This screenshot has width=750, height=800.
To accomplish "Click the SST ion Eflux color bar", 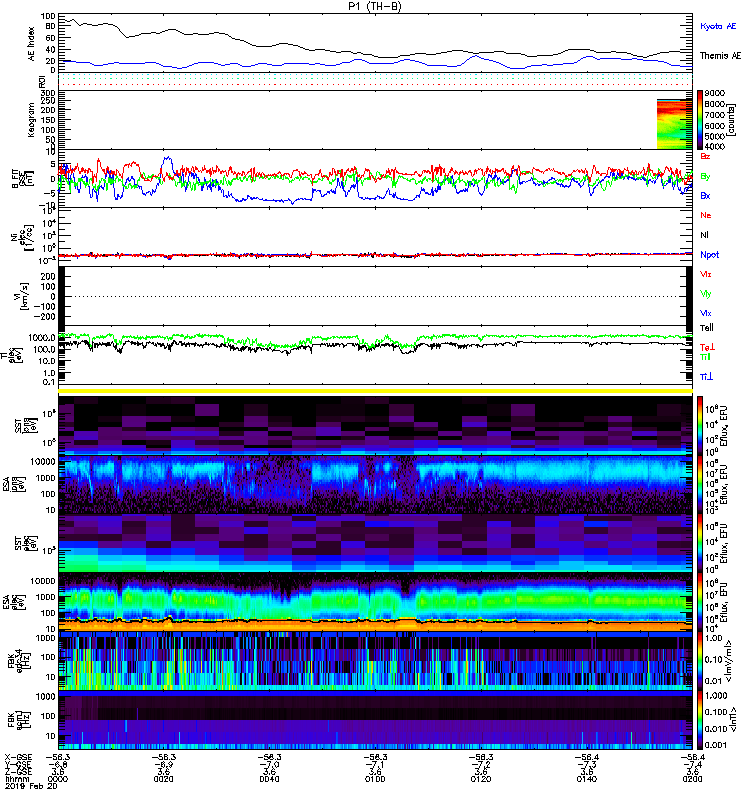I will pos(700,425).
